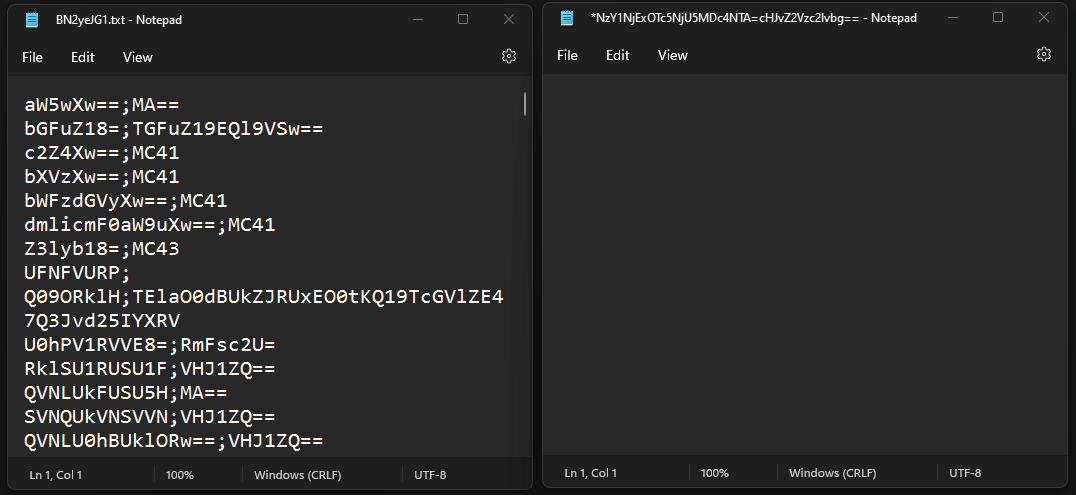Click line U0hPV1RVVE8=;RmFsc2U=
The image size is (1076, 495).
(150, 345)
